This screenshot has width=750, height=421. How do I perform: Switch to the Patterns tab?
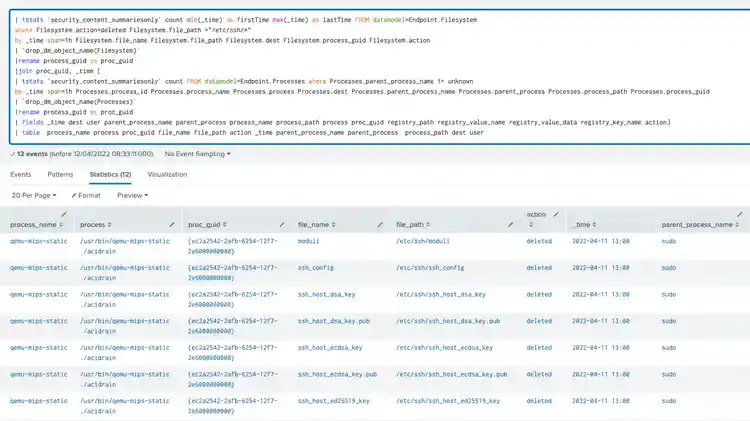point(60,174)
